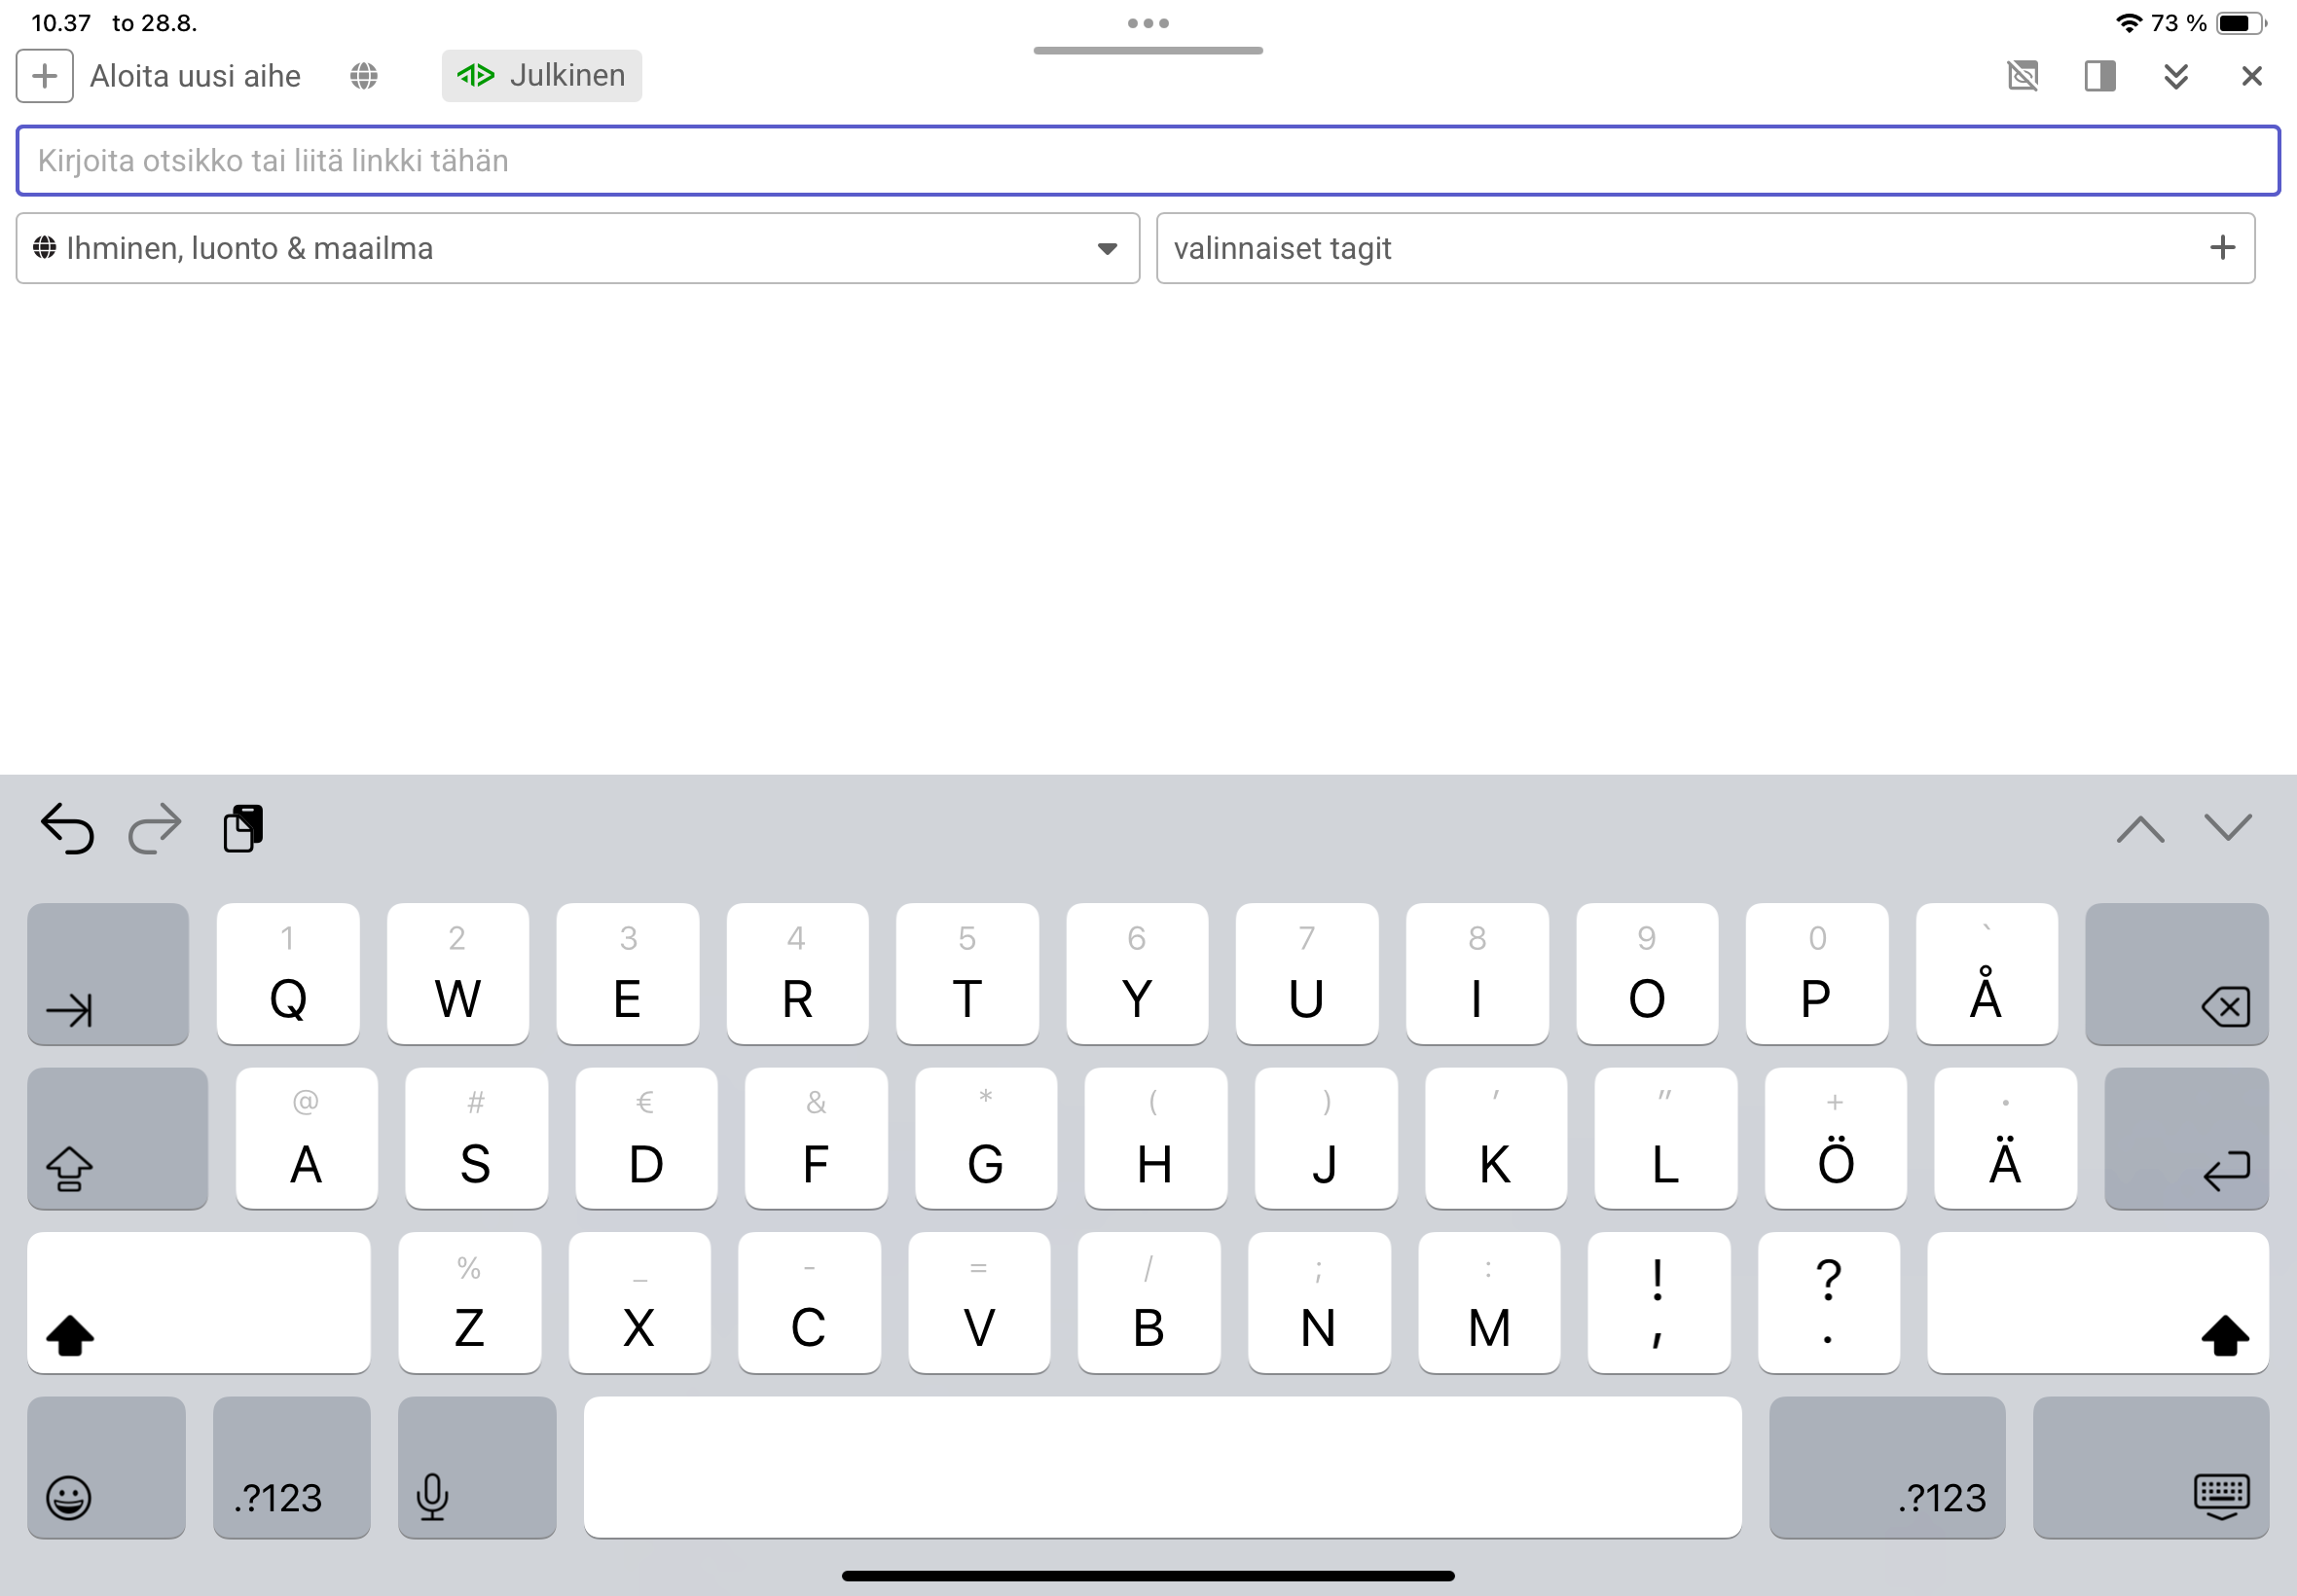Open the Ihminen, luonto & maailma category dropdown
Viewport: 2297px width, 1596px height.
pyautogui.click(x=577, y=248)
